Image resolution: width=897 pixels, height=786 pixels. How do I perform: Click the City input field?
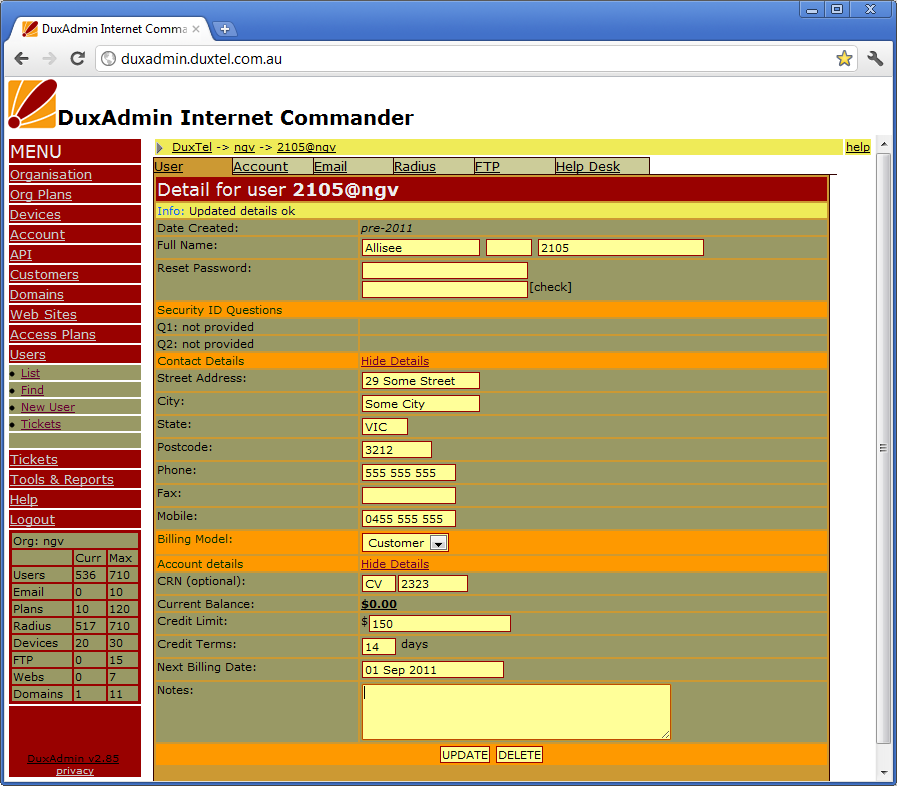421,403
